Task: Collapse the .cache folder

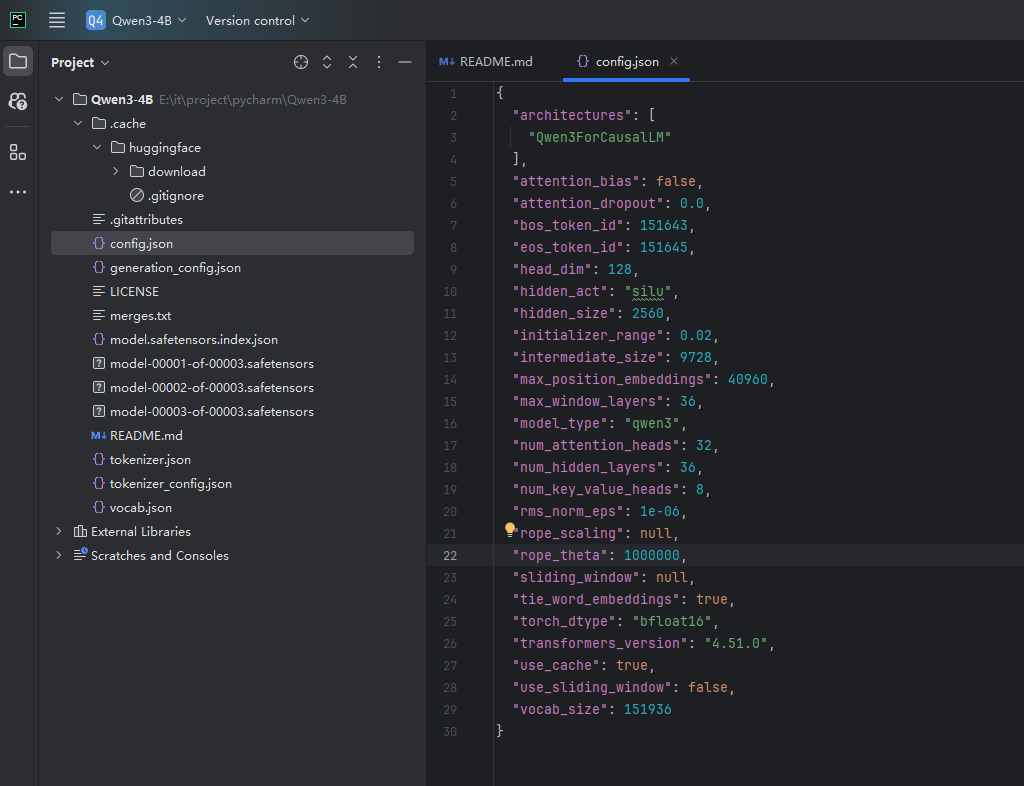Action: coord(78,123)
